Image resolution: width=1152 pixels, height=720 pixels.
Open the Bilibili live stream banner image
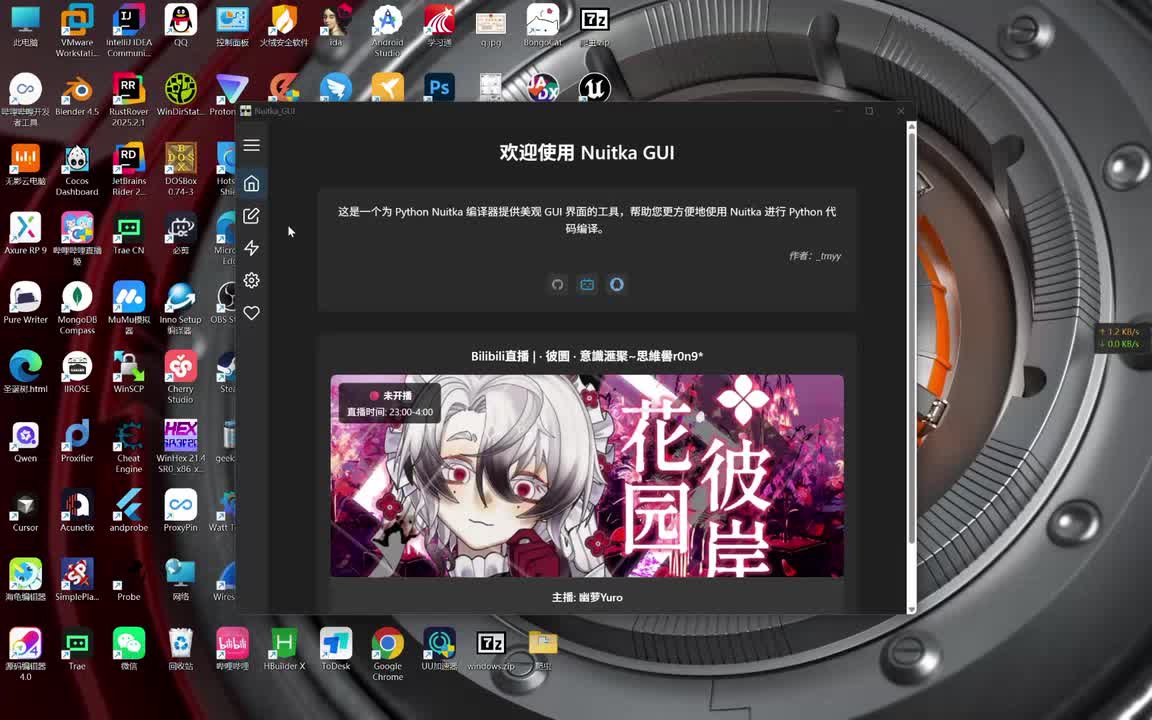pos(587,475)
